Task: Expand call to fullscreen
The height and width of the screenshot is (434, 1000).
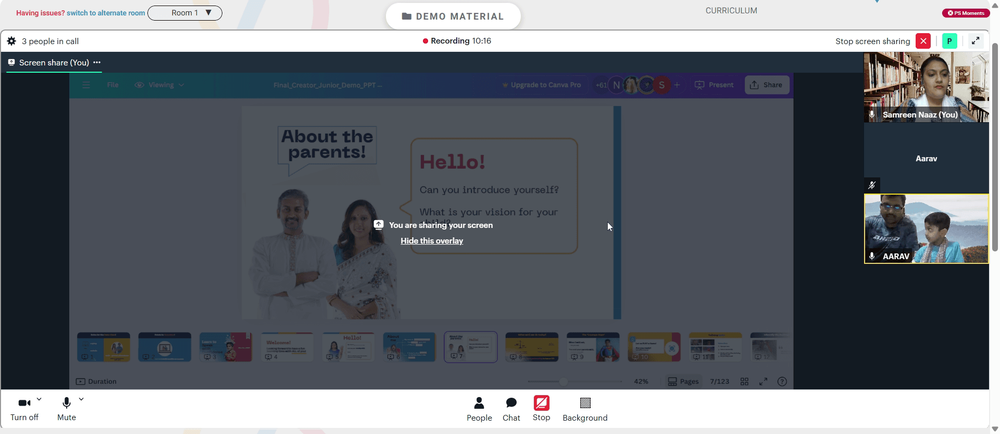Action: click(975, 41)
